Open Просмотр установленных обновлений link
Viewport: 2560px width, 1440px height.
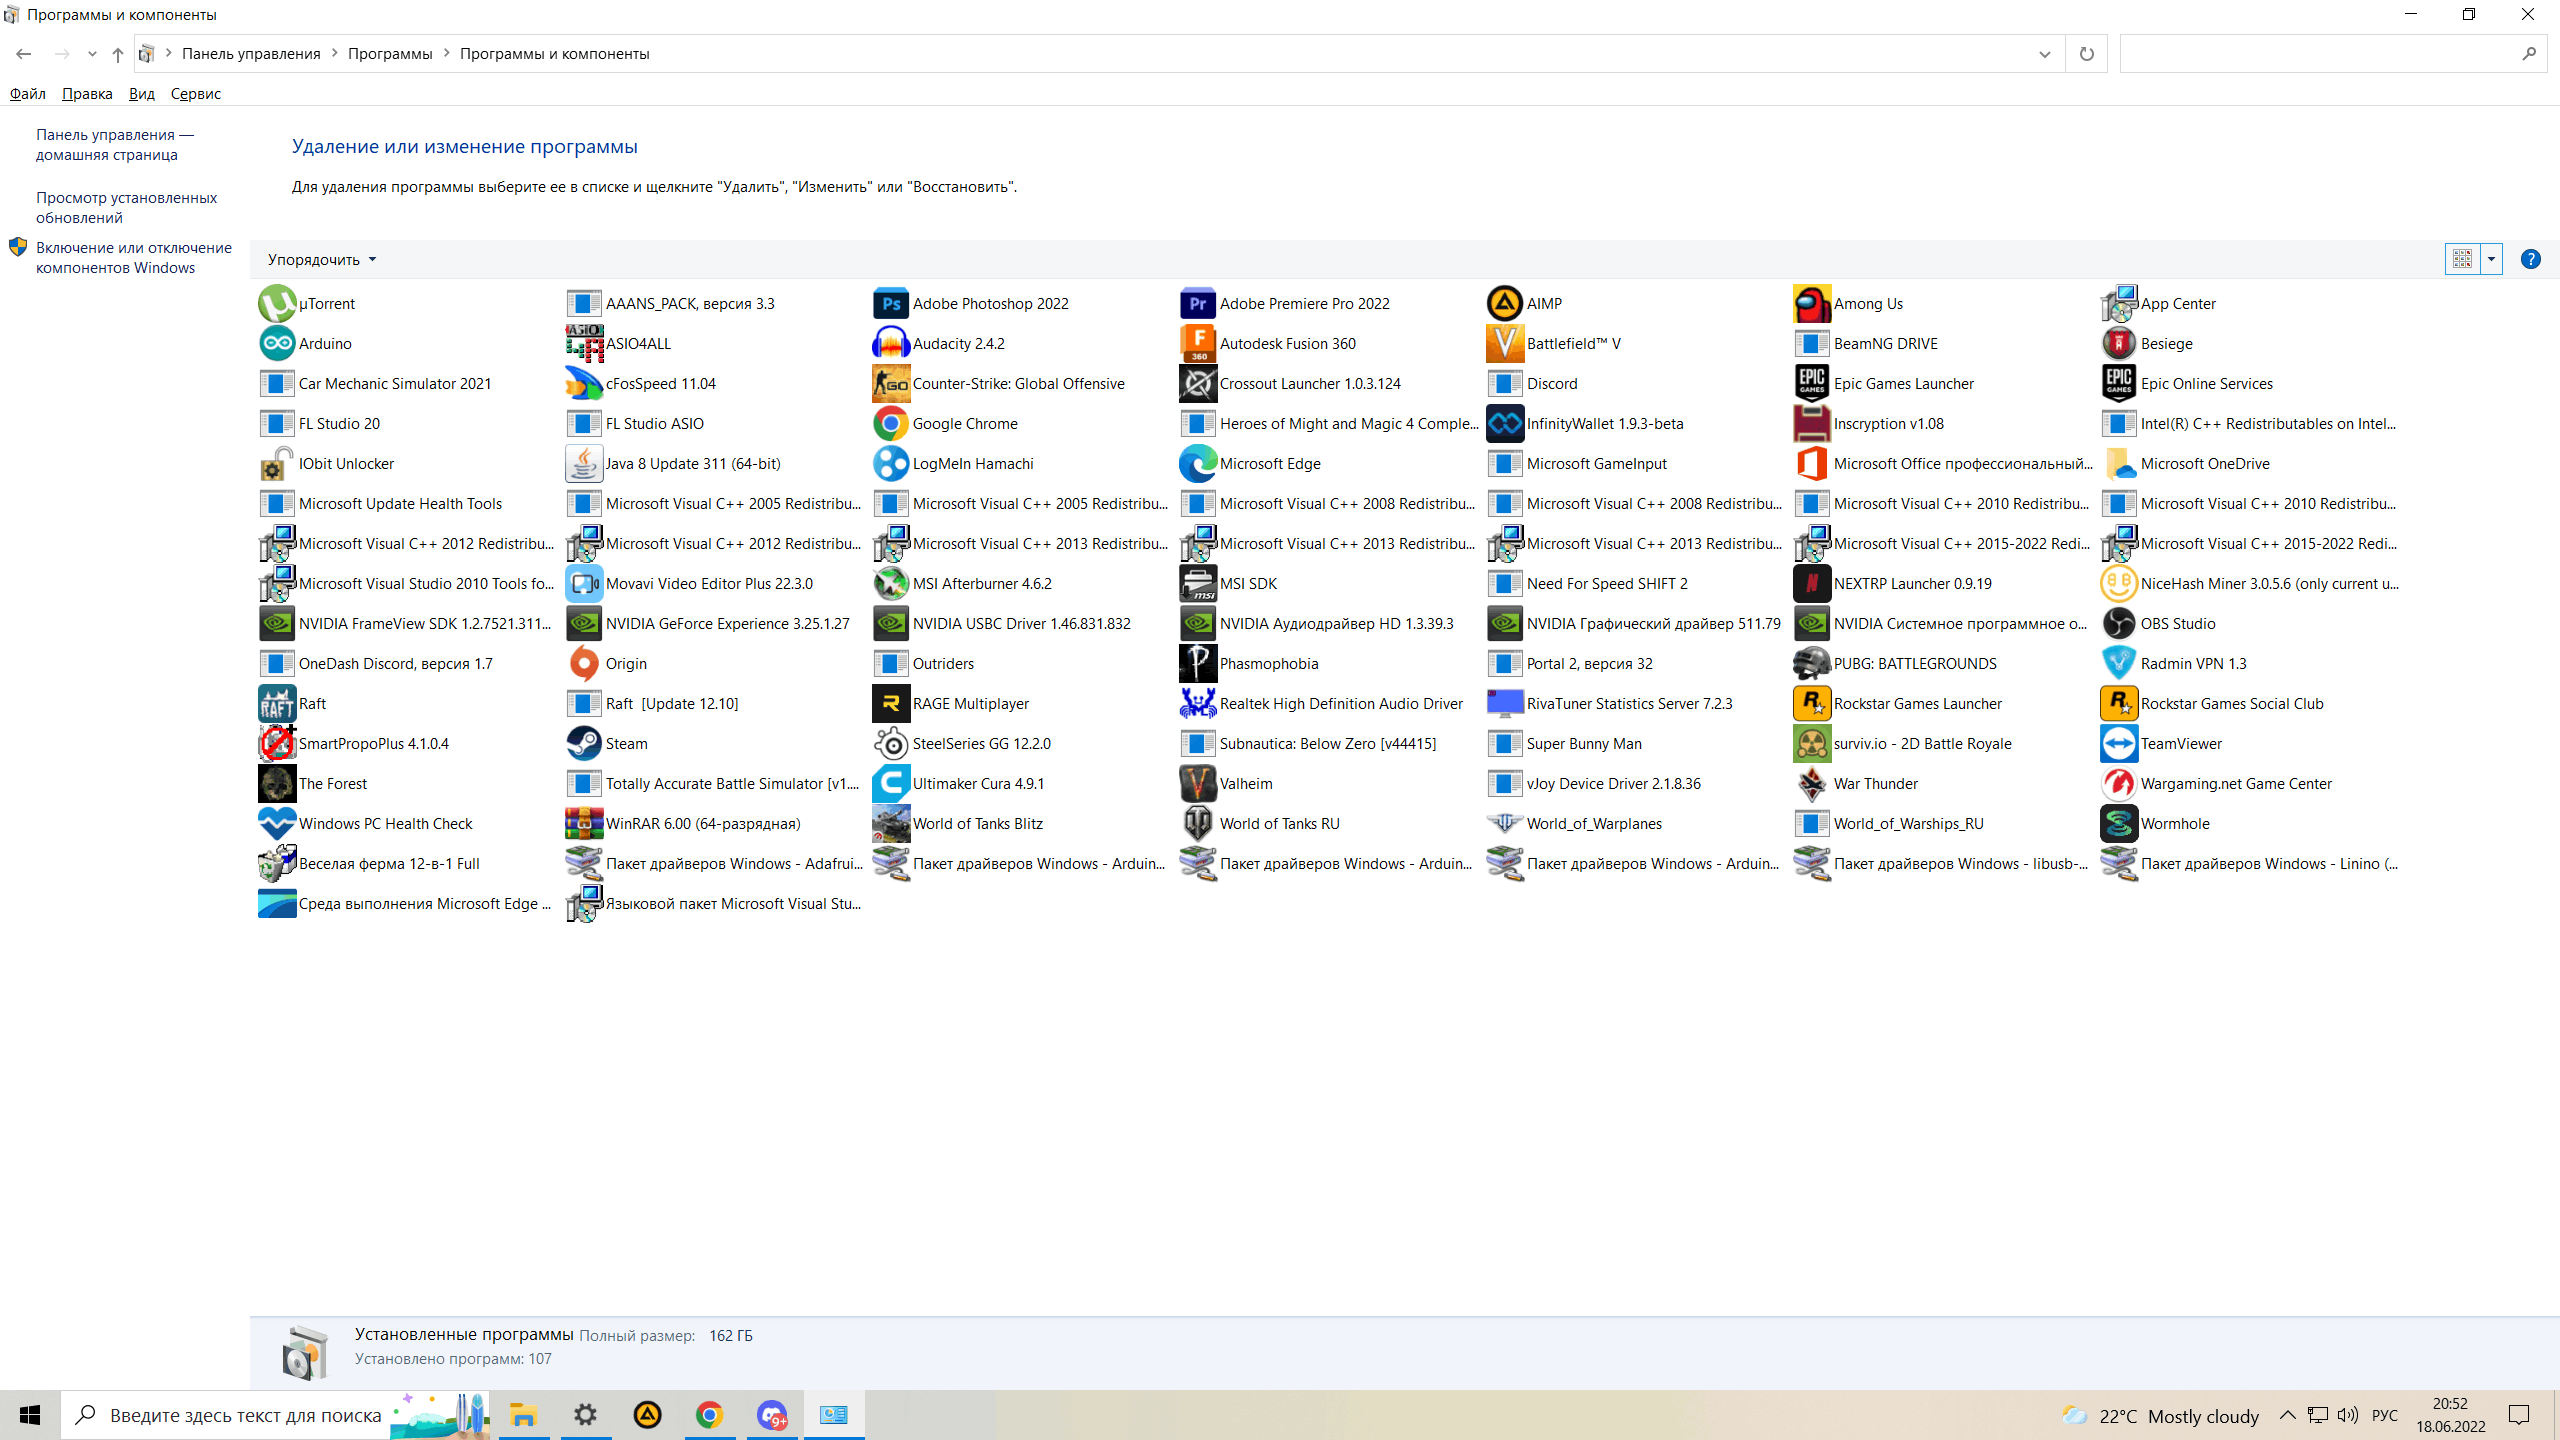[126, 208]
